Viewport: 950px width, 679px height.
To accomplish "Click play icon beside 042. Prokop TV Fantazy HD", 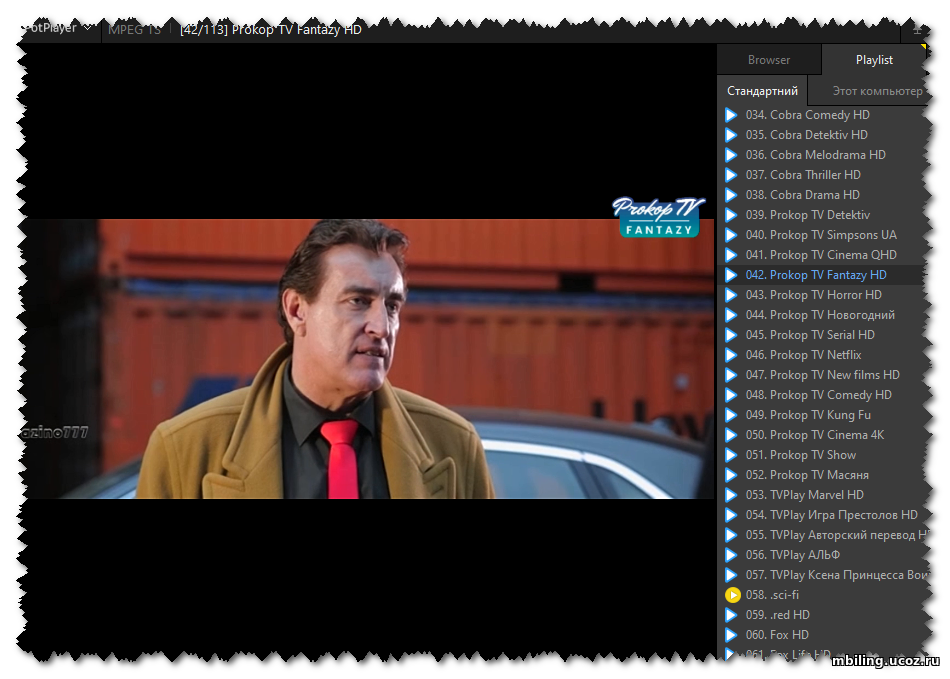I will coord(731,275).
